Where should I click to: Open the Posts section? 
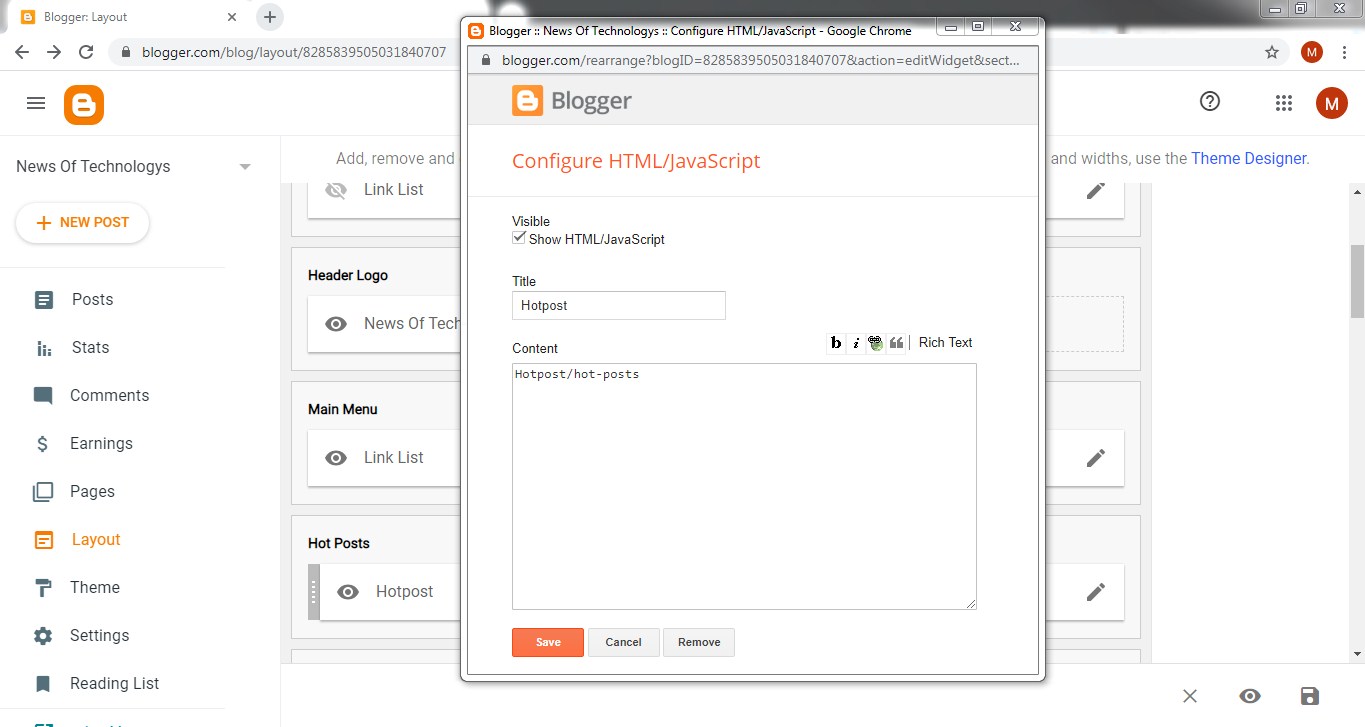92,300
